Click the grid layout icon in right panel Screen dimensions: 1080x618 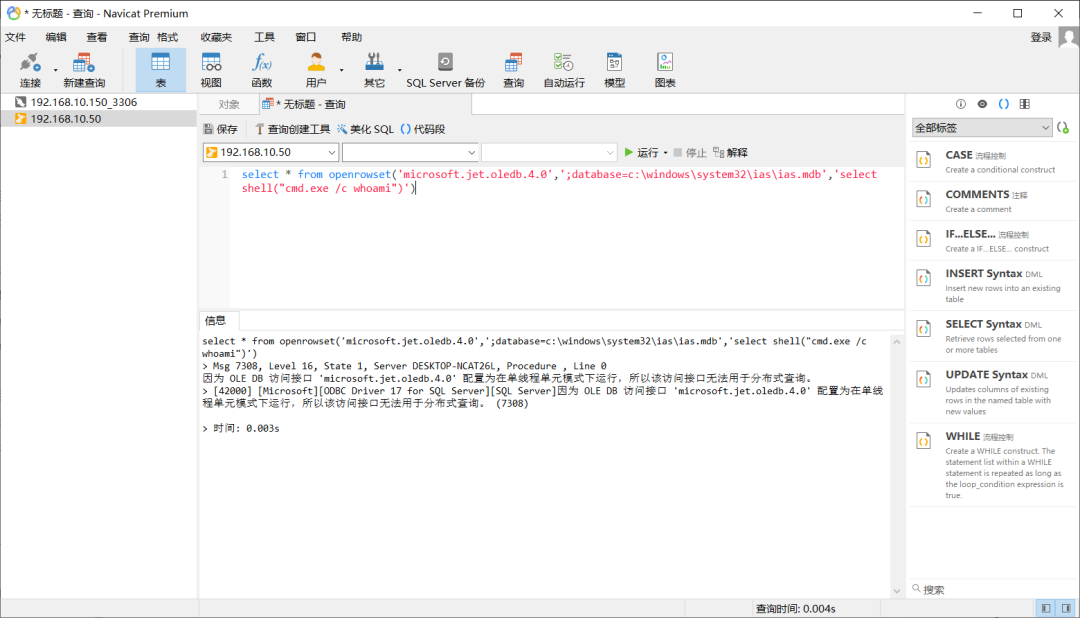click(1025, 104)
